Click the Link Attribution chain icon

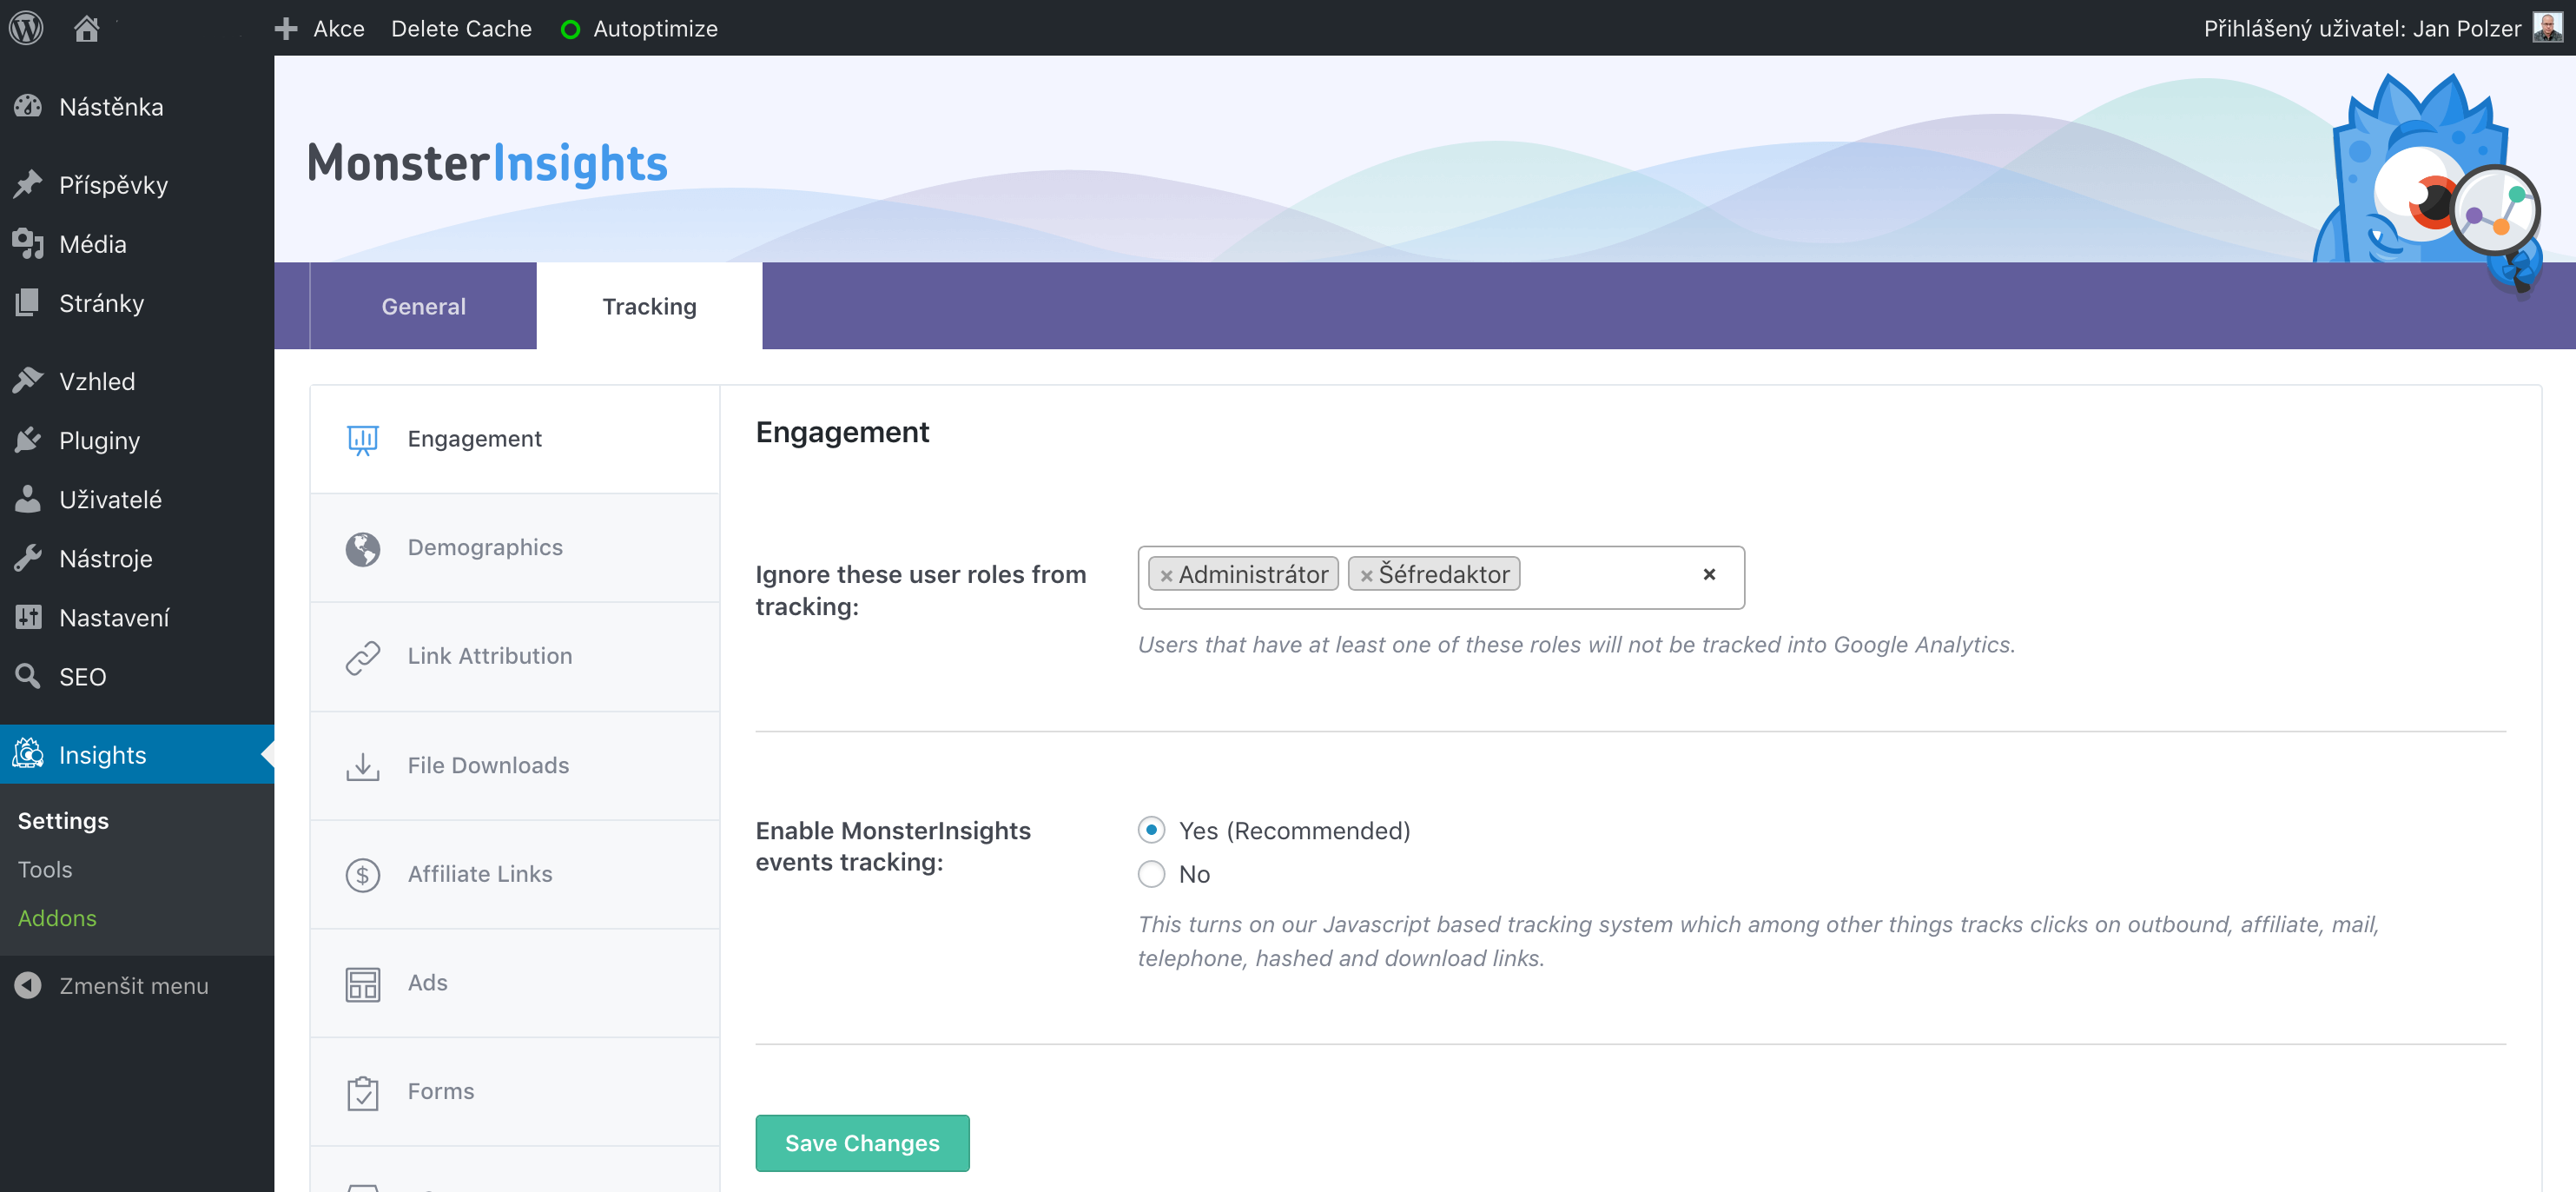pyautogui.click(x=362, y=657)
